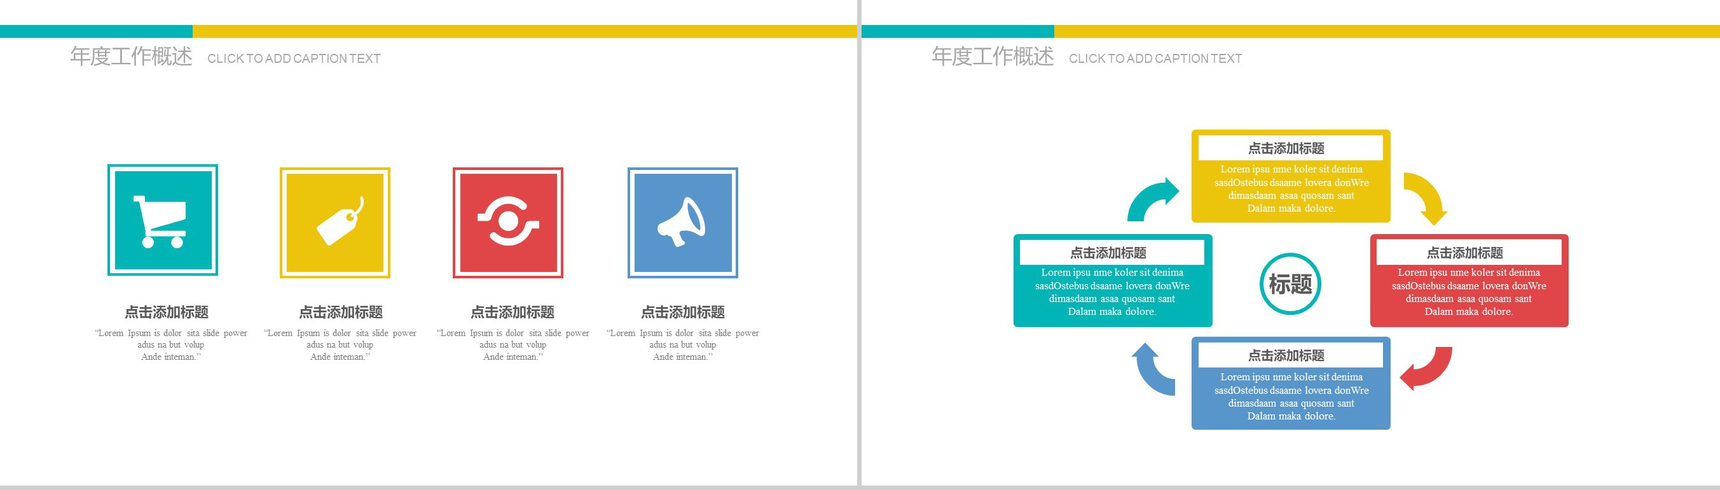Viewport: 1720px width, 490px height.
Task: Select the white title bar in blue box
Action: [x=1290, y=355]
